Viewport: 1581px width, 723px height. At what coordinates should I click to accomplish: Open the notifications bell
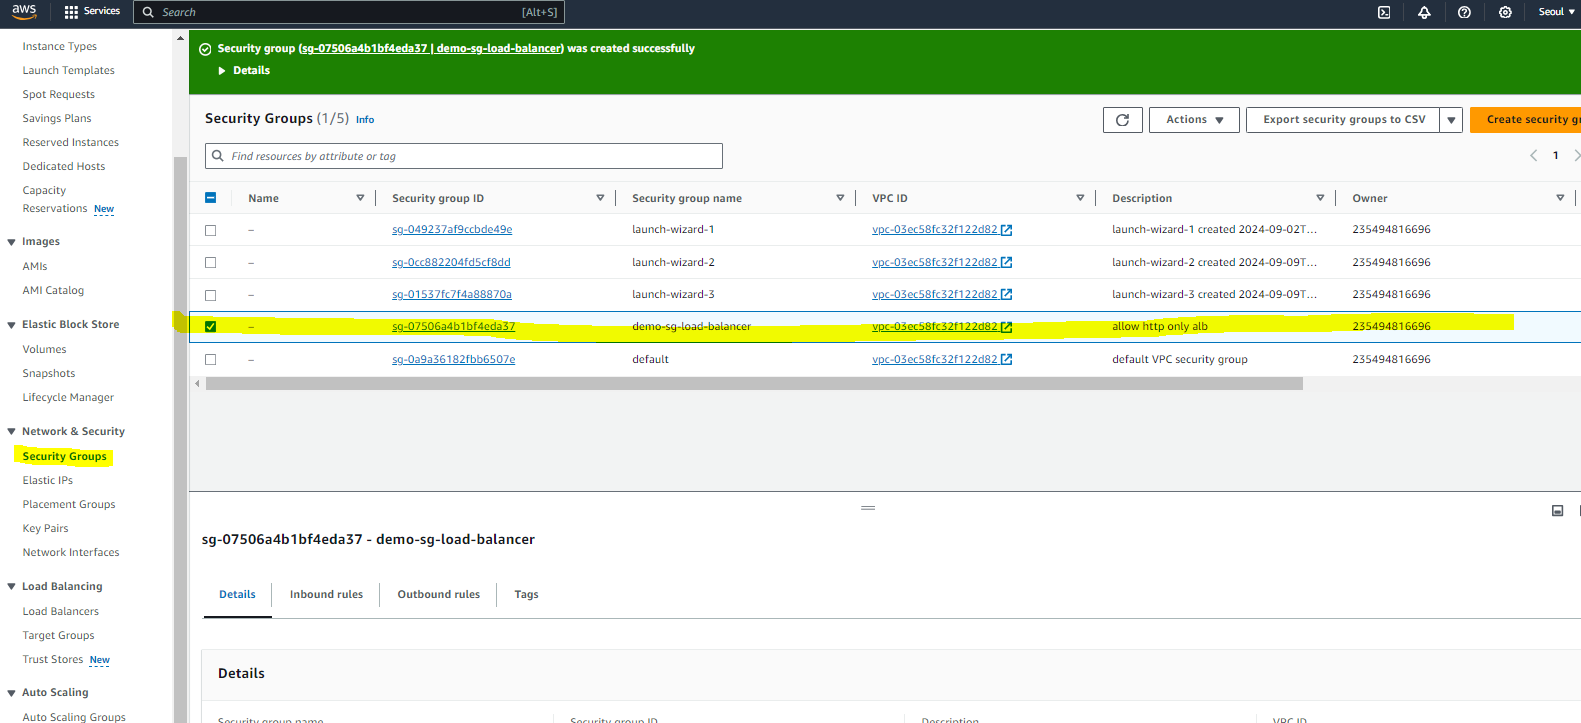click(1424, 12)
